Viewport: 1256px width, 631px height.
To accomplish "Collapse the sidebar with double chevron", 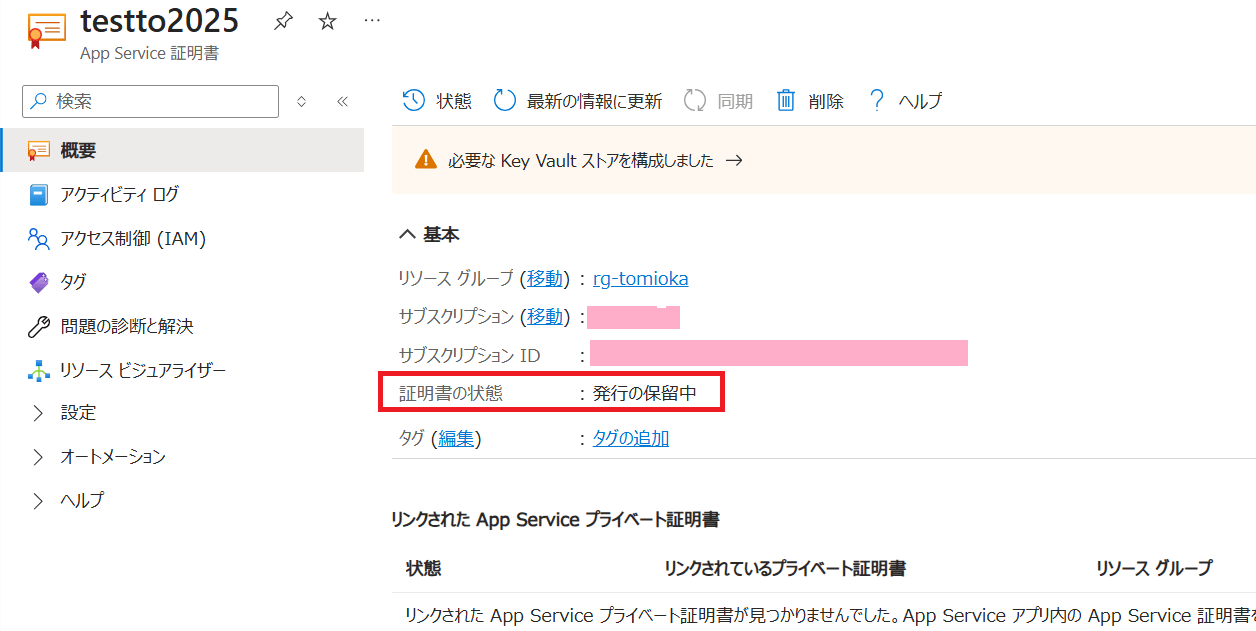I will 342,101.
